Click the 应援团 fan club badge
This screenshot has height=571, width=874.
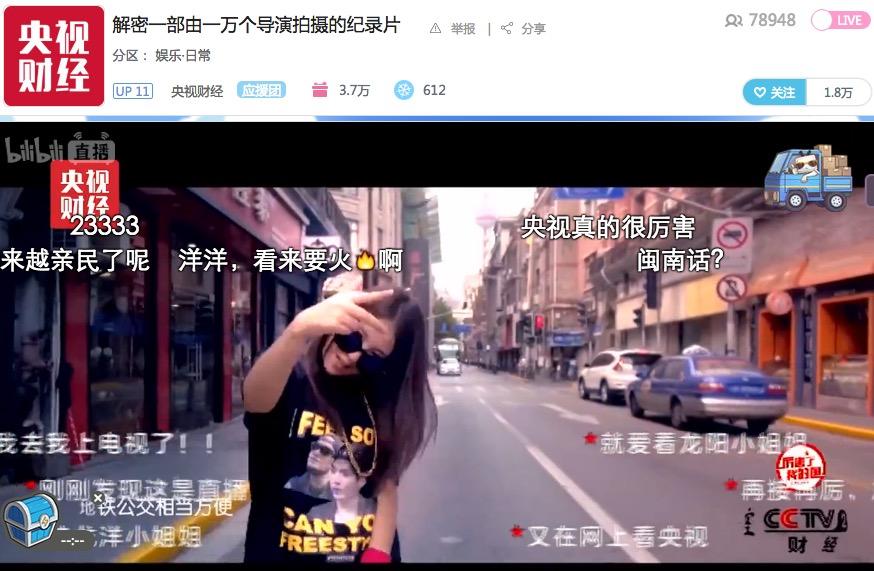[x=261, y=90]
